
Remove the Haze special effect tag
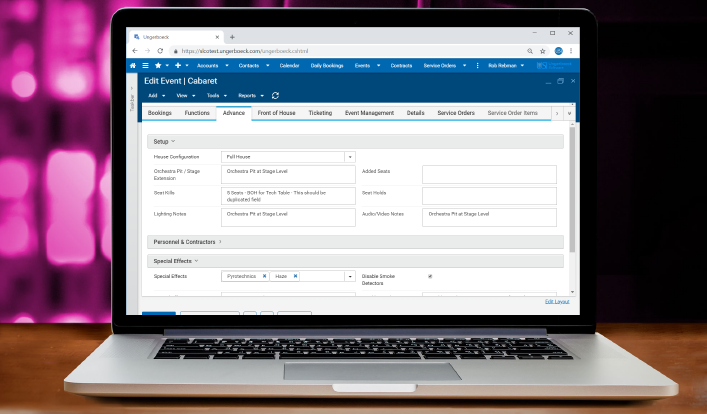pyautogui.click(x=296, y=276)
